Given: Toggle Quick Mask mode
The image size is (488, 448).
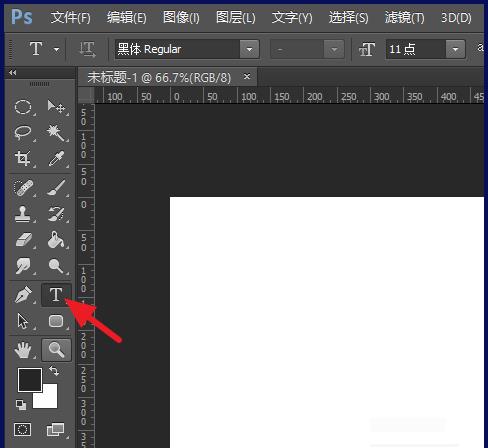Looking at the screenshot, I should coord(23,429).
